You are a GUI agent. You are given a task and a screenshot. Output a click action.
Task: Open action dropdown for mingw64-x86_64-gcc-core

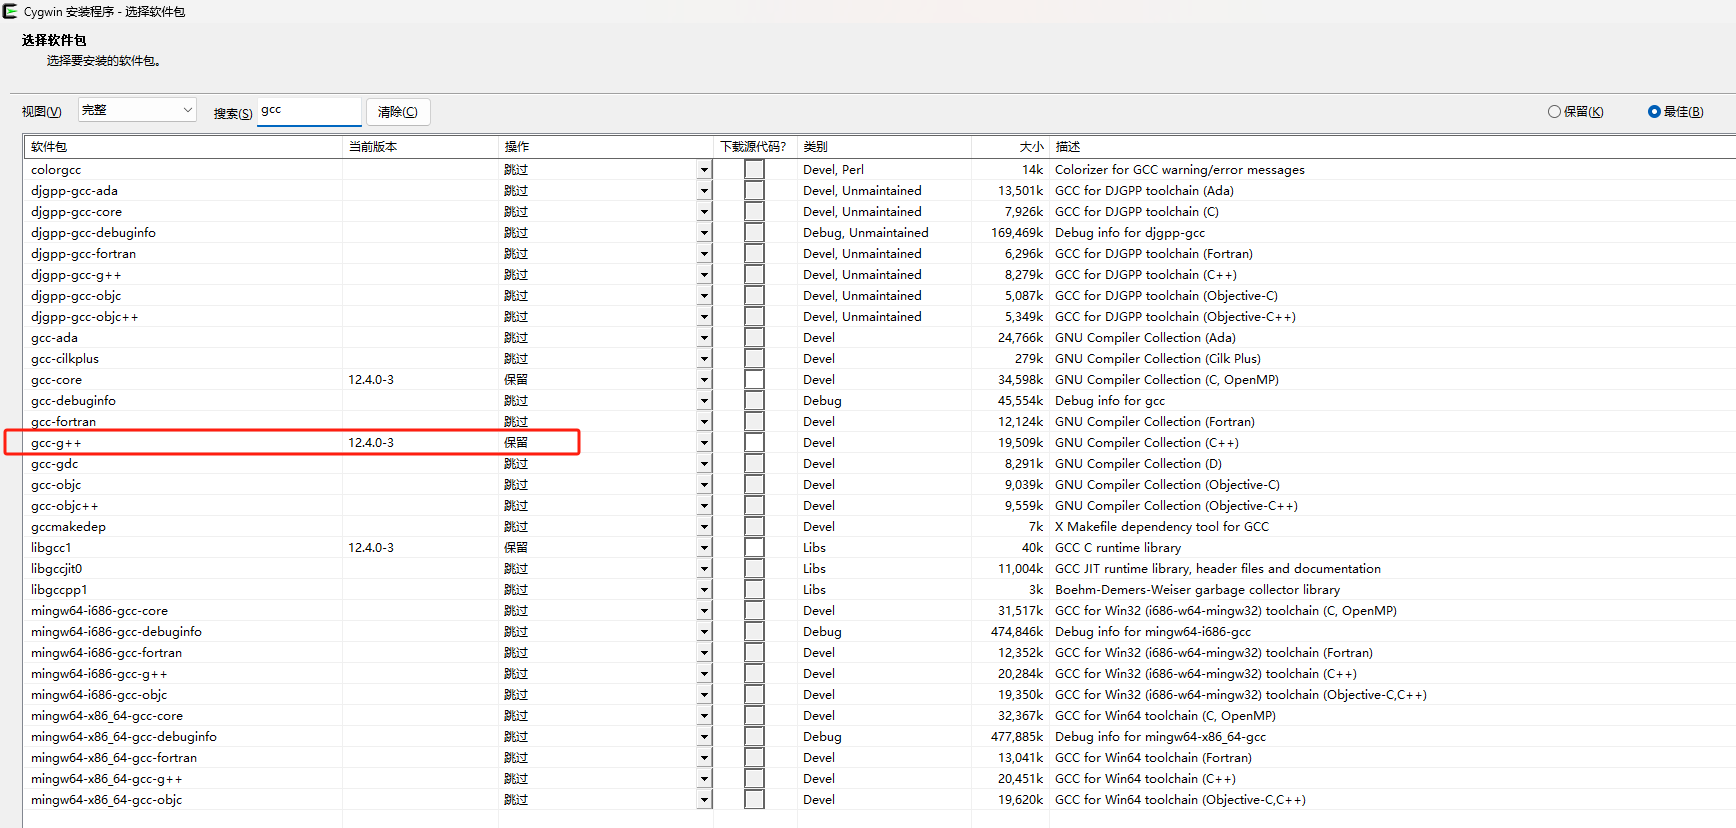704,716
